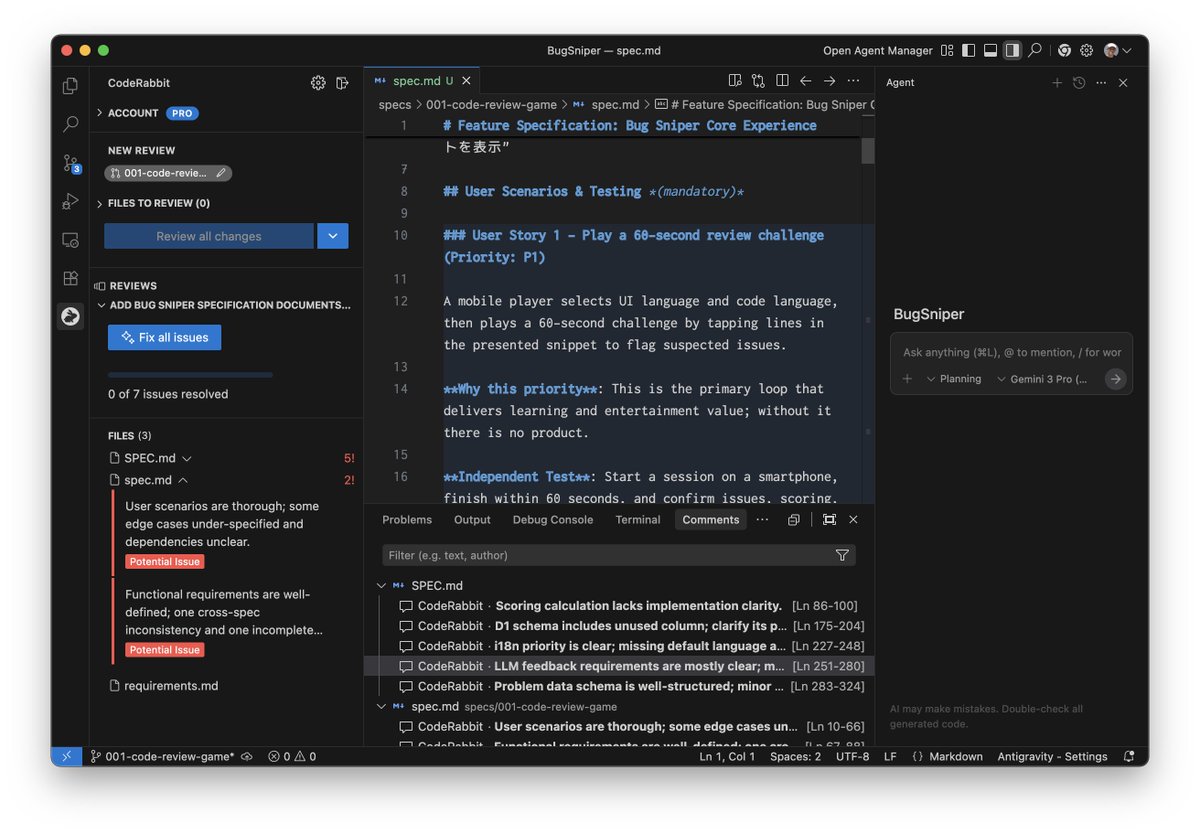Open the title bar search magnifier
The width and height of the screenshot is (1200, 834).
[x=1035, y=50]
